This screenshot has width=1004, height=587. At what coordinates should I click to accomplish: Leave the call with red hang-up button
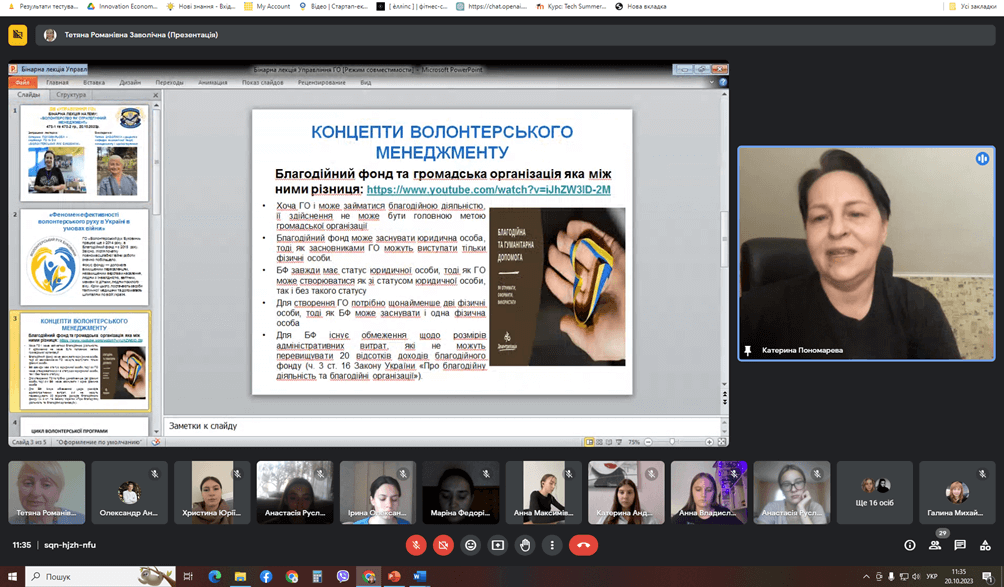pyautogui.click(x=583, y=545)
